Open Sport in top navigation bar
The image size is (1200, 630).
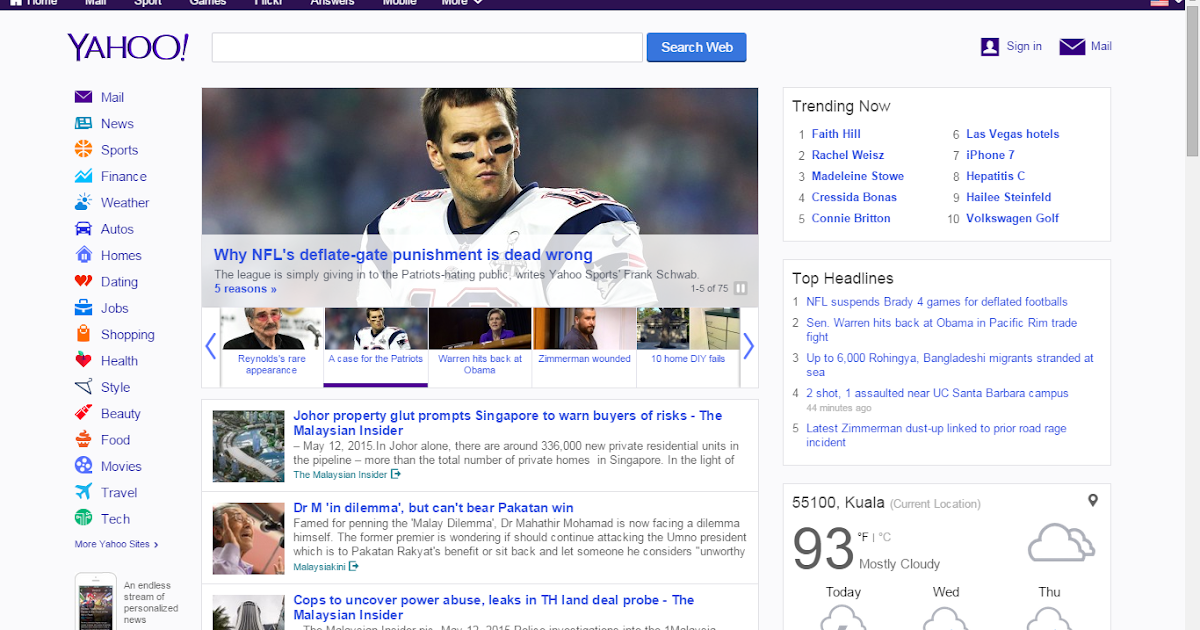coord(148,2)
